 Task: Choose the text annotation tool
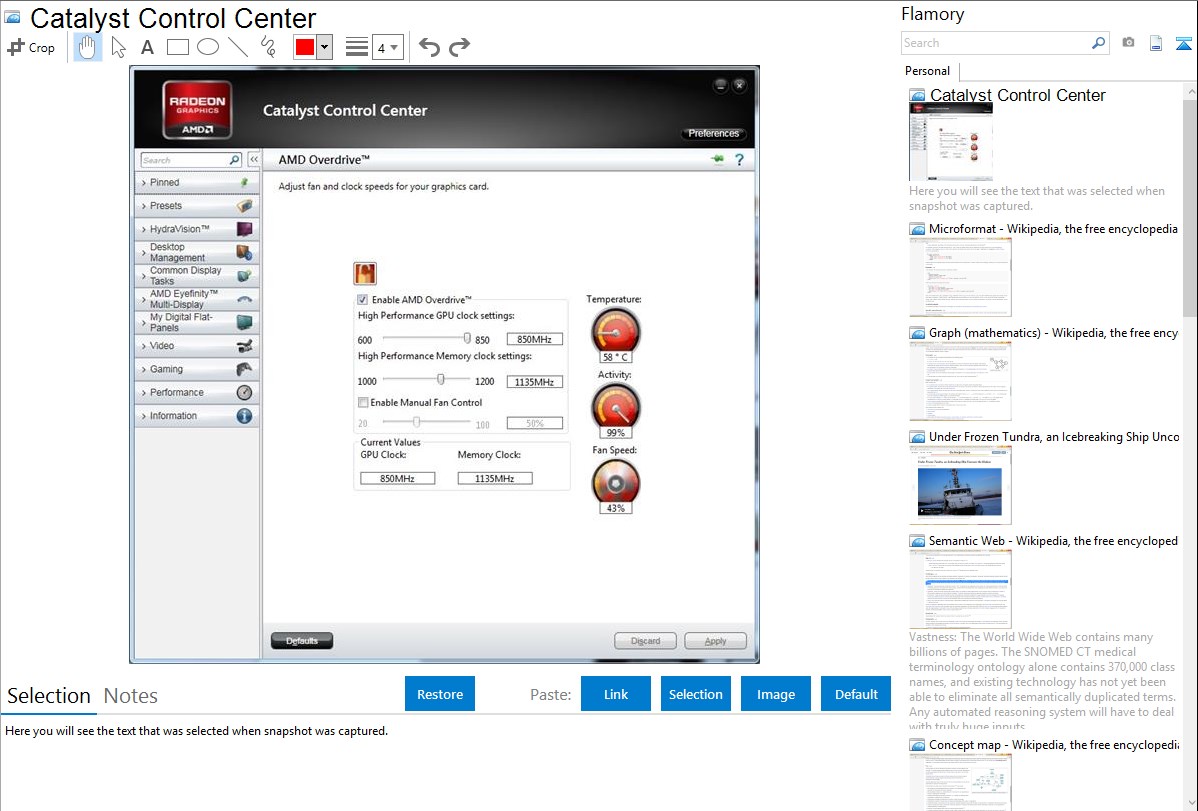pyautogui.click(x=147, y=47)
